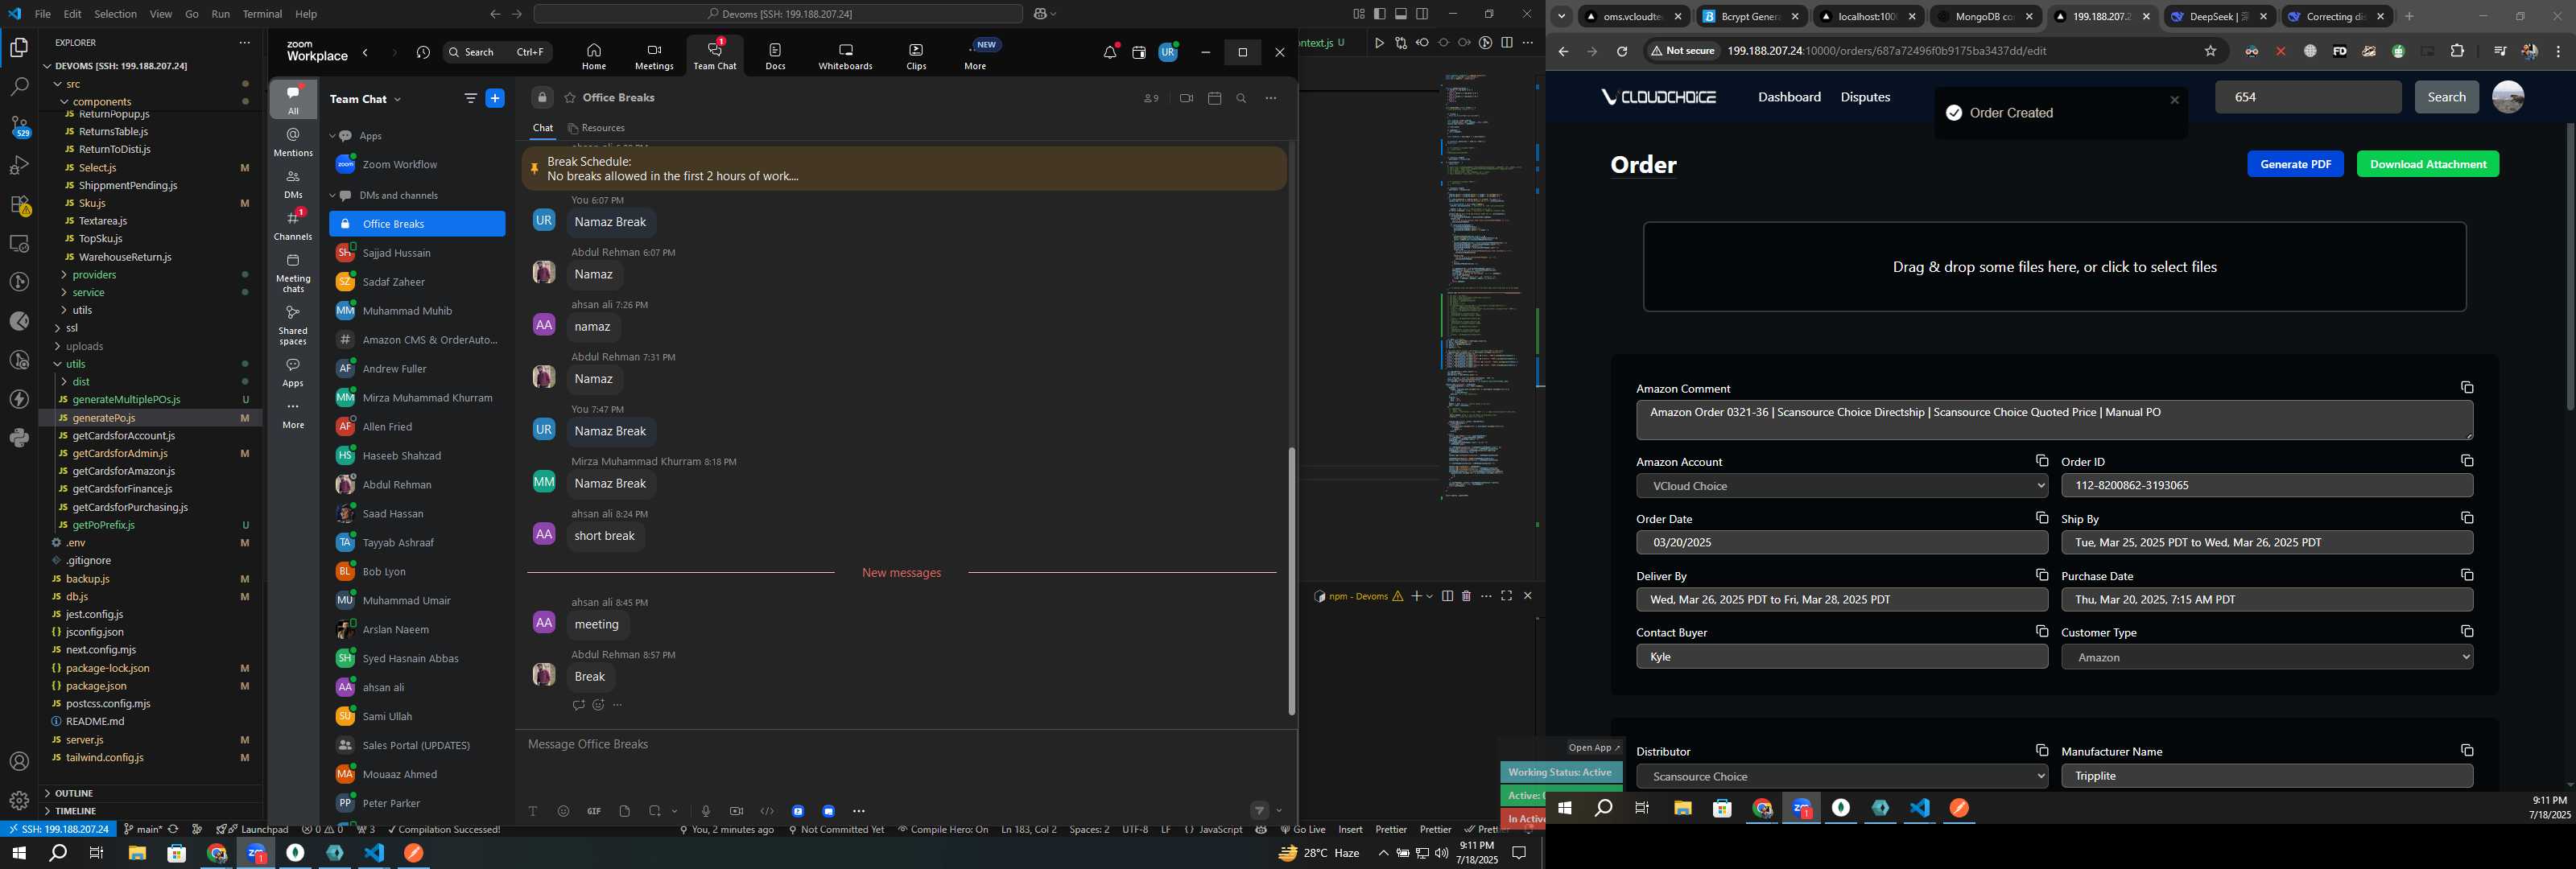Switch to Resources tab in Office Breaks
The image size is (2576, 869).
click(596, 128)
